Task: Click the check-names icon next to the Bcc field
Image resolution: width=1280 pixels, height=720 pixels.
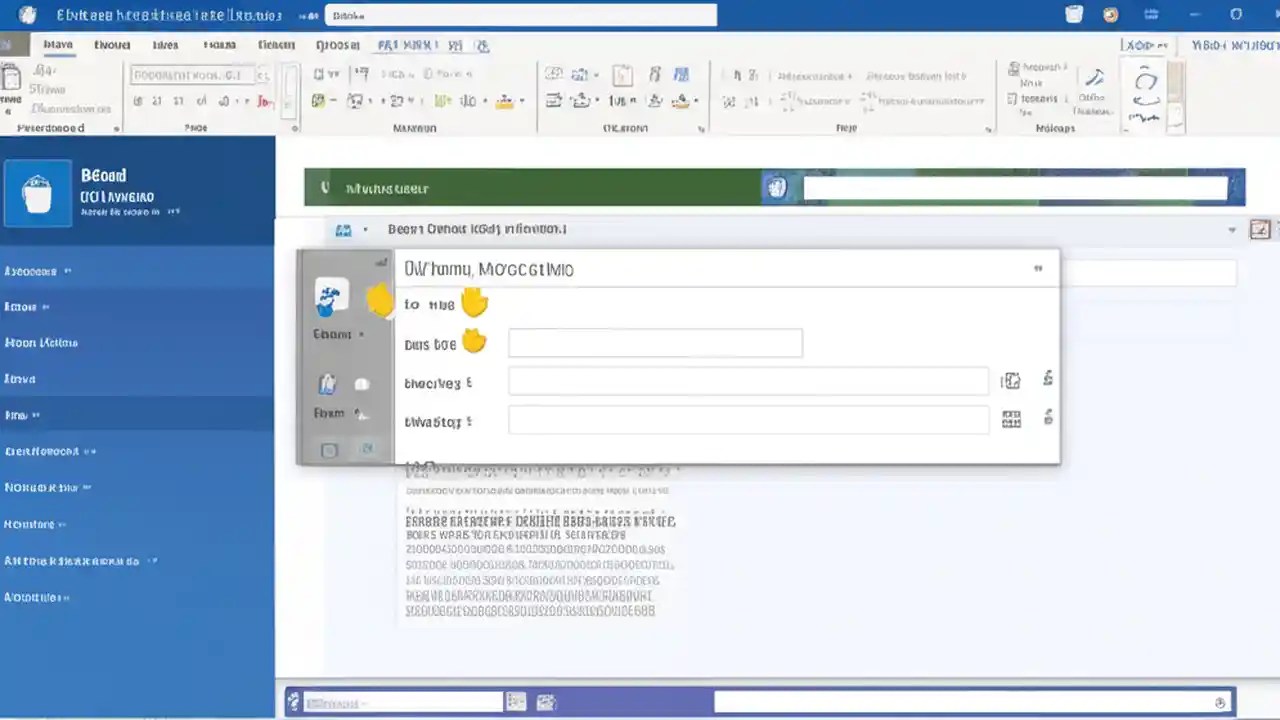Action: pos(1048,418)
